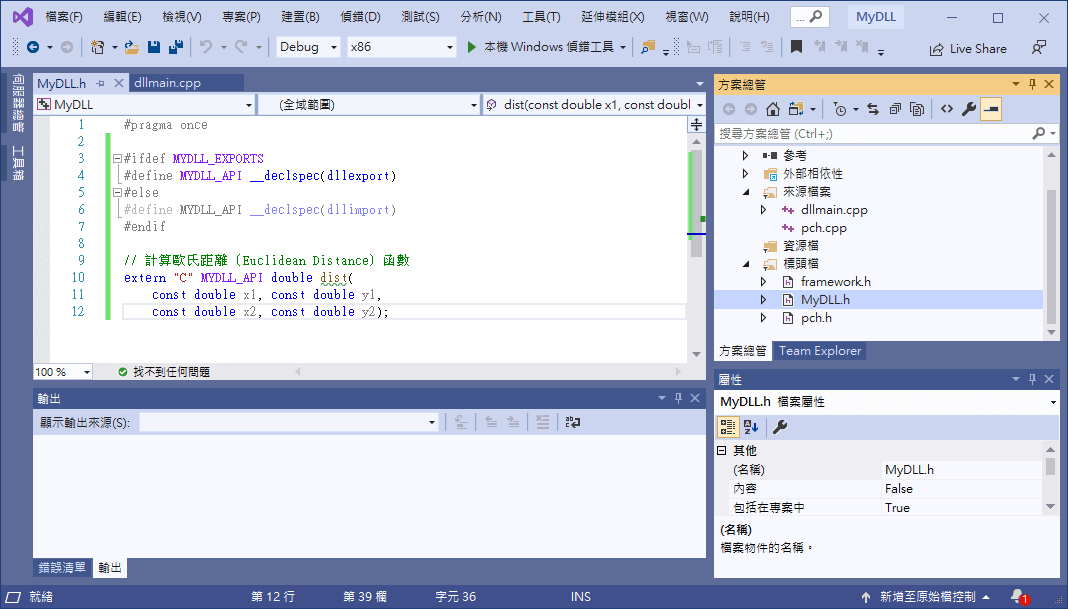This screenshot has height=609, width=1068.
Task: Open Properties via the wrench icon in Solution Explorer
Action: tap(969, 109)
